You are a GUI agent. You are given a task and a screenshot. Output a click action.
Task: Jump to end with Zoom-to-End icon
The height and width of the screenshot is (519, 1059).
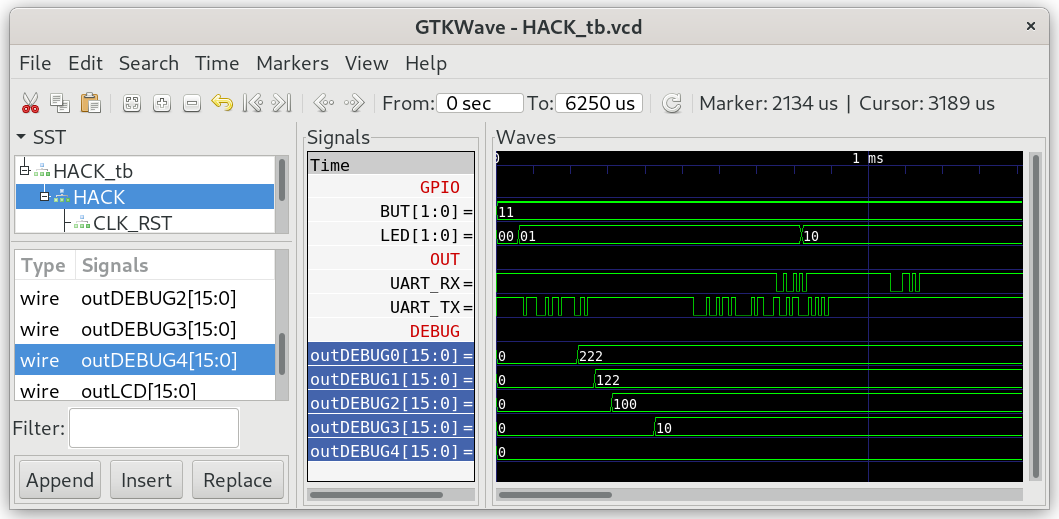click(281, 103)
